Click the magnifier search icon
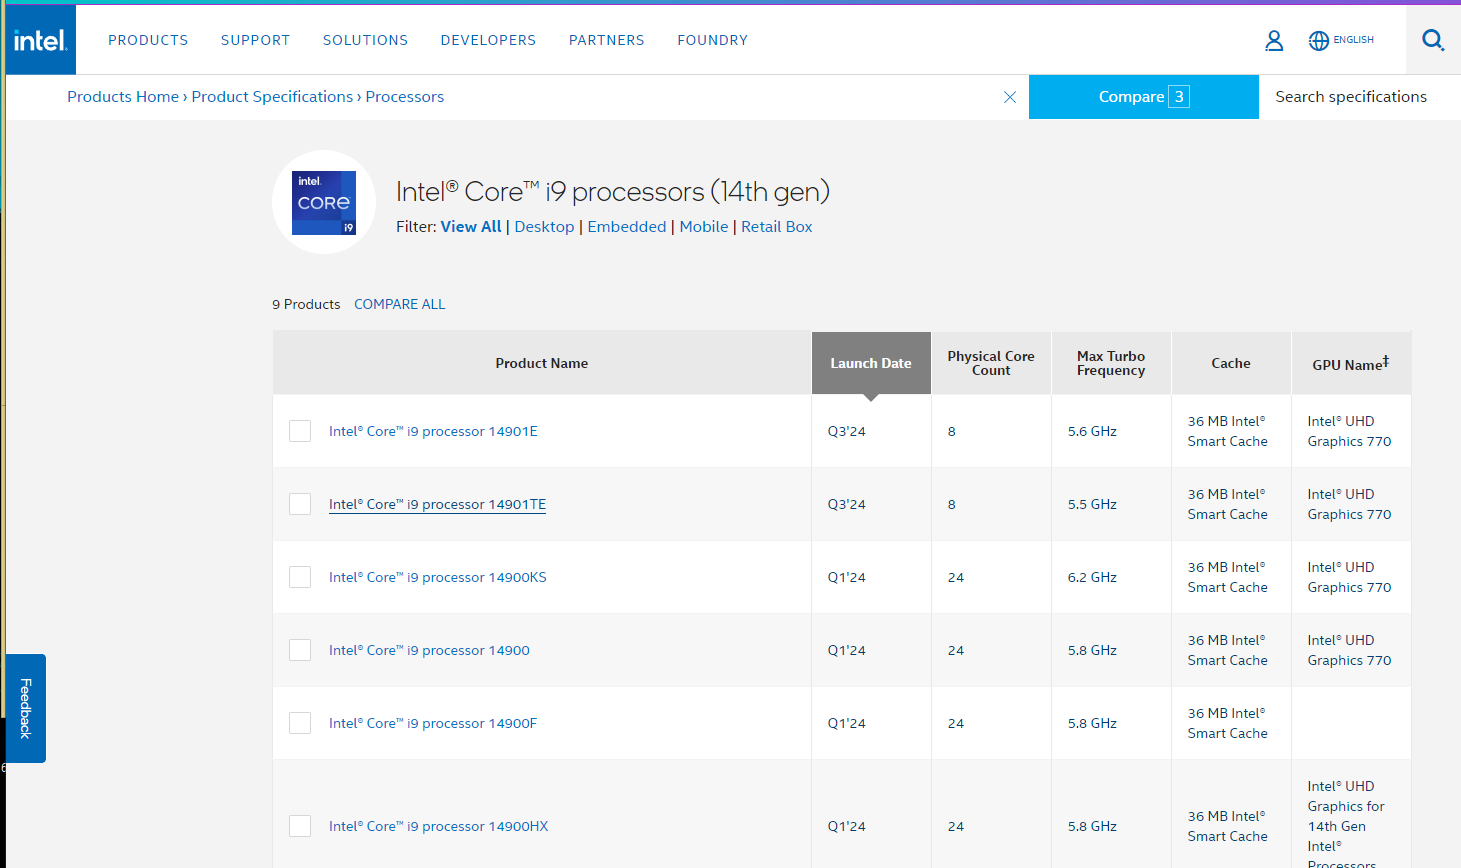Viewport: 1461px width, 868px height. click(1433, 40)
